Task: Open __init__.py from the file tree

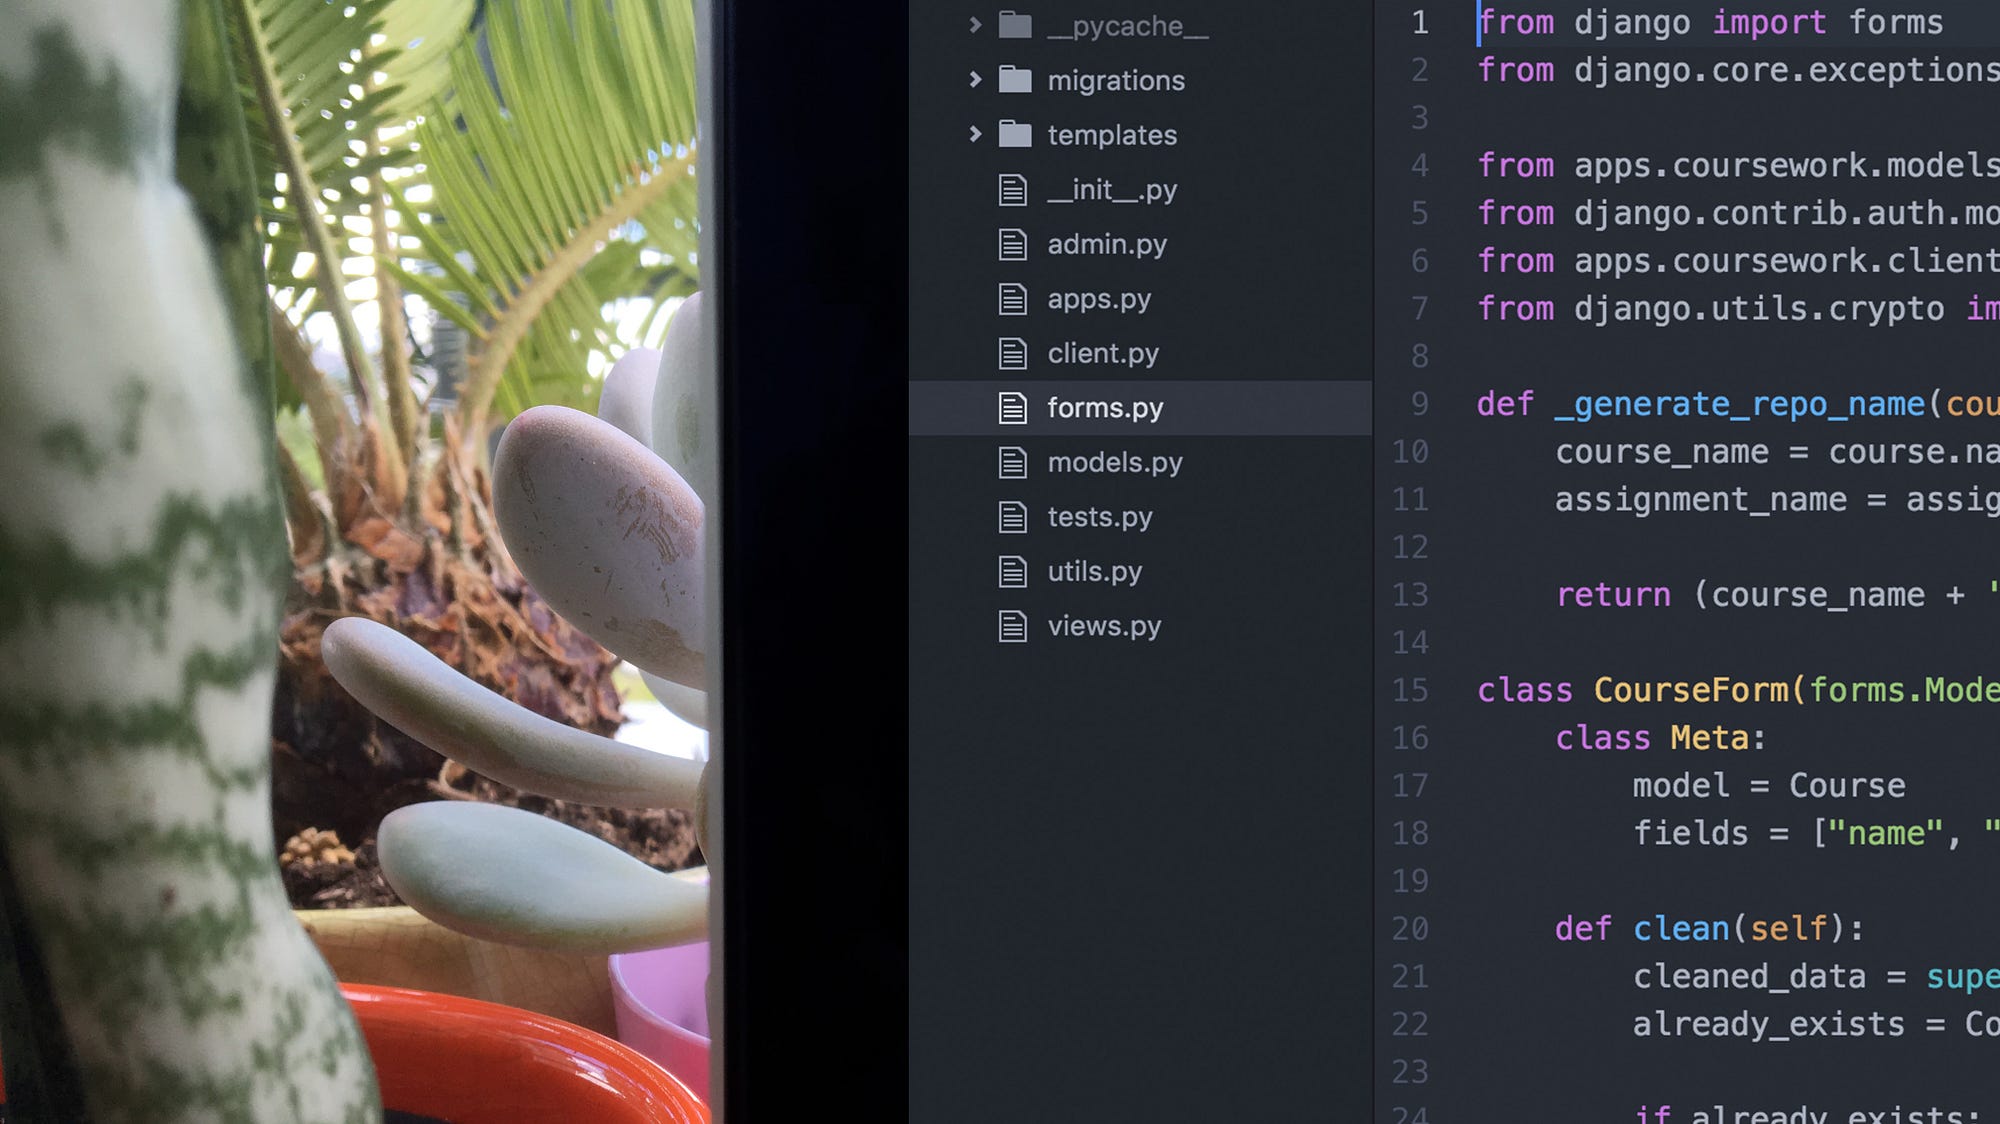Action: pyautogui.click(x=1111, y=190)
